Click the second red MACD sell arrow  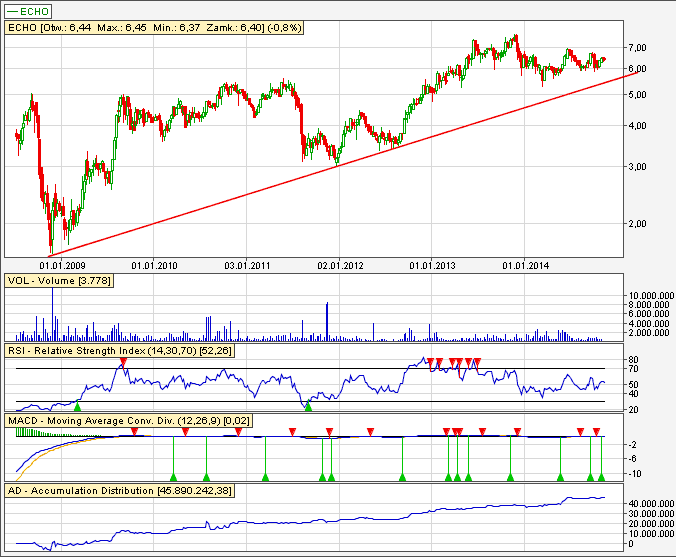pos(186,432)
